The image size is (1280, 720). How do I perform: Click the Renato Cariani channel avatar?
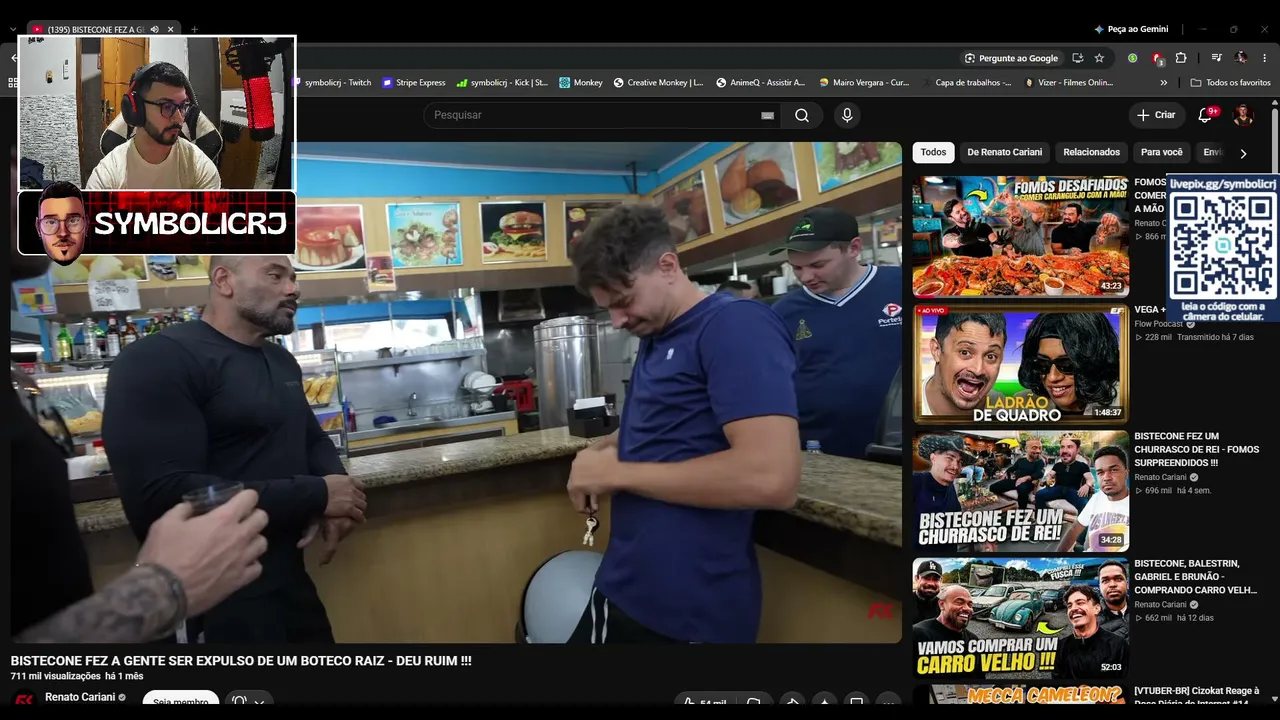24,699
